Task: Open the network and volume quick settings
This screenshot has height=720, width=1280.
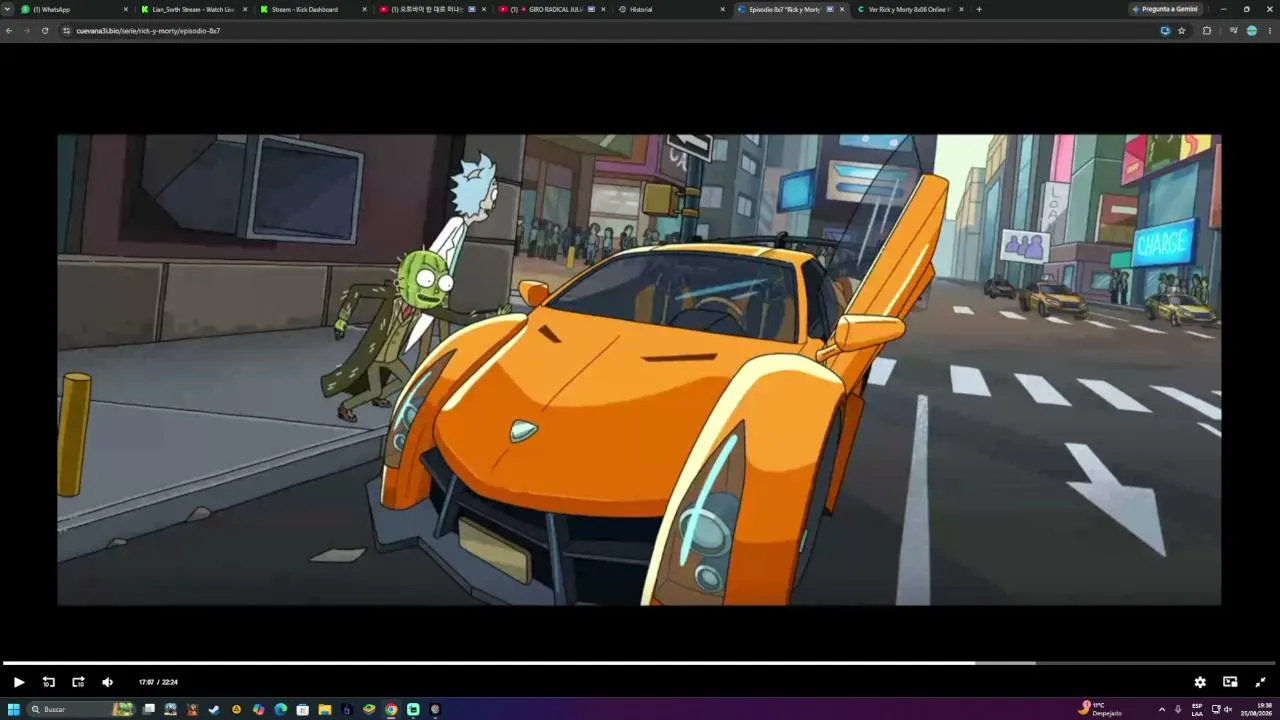Action: pos(1222,709)
